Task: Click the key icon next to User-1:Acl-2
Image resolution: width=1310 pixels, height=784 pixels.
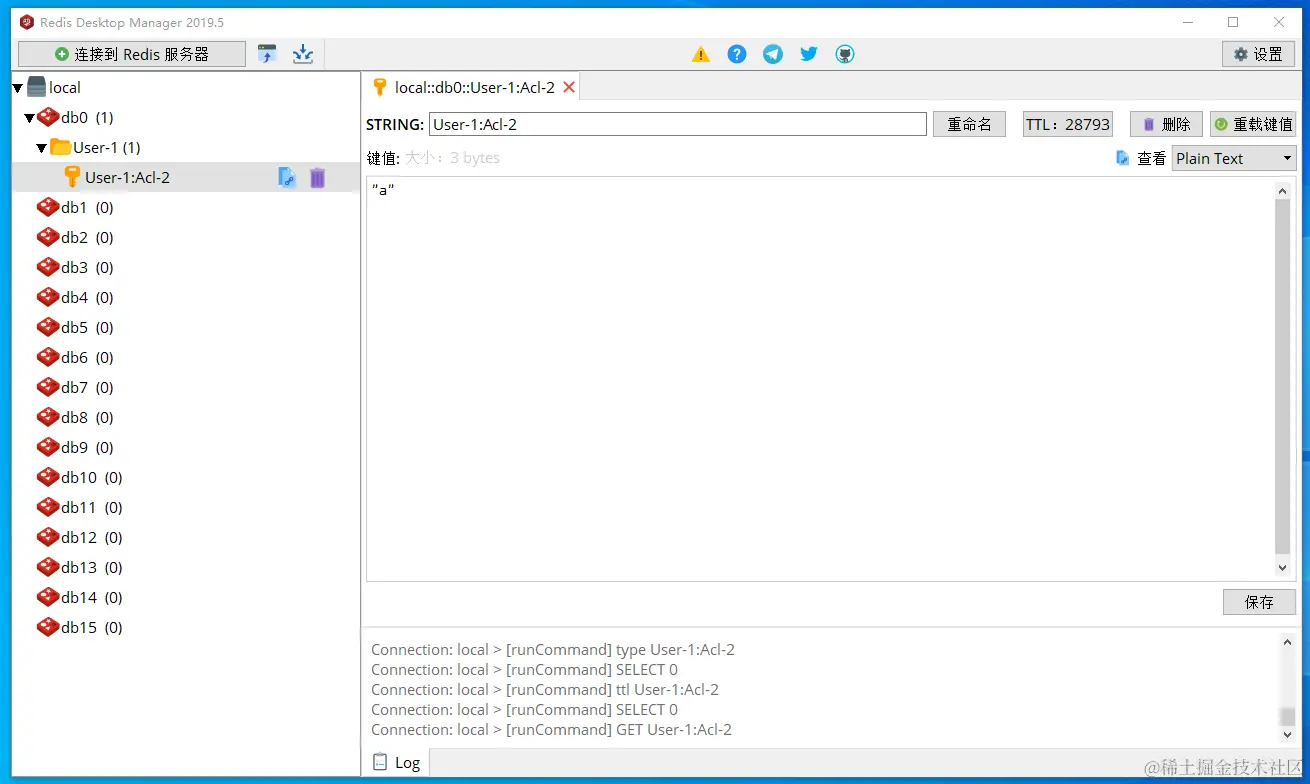Action: coord(71,177)
